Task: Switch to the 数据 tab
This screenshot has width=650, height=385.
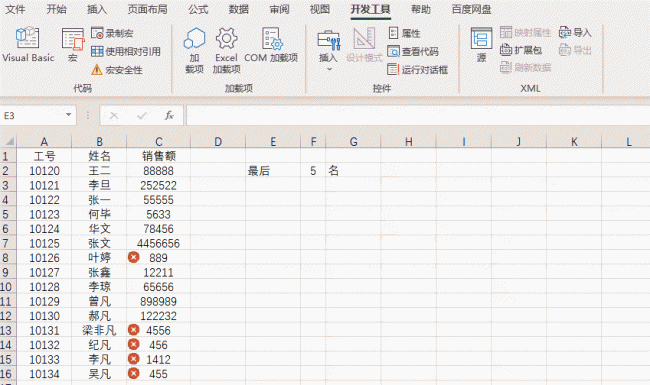Action: click(x=239, y=9)
